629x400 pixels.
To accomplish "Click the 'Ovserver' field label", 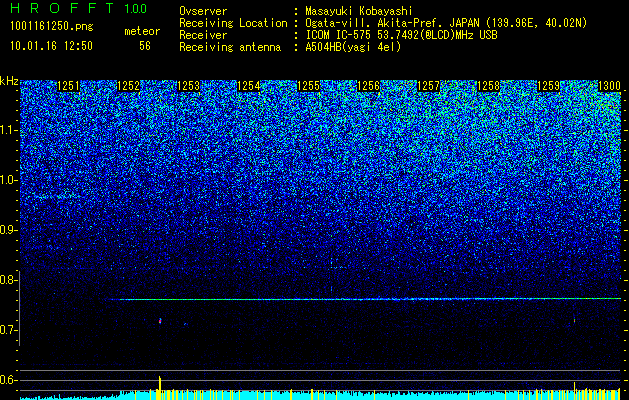I will click(203, 11).
